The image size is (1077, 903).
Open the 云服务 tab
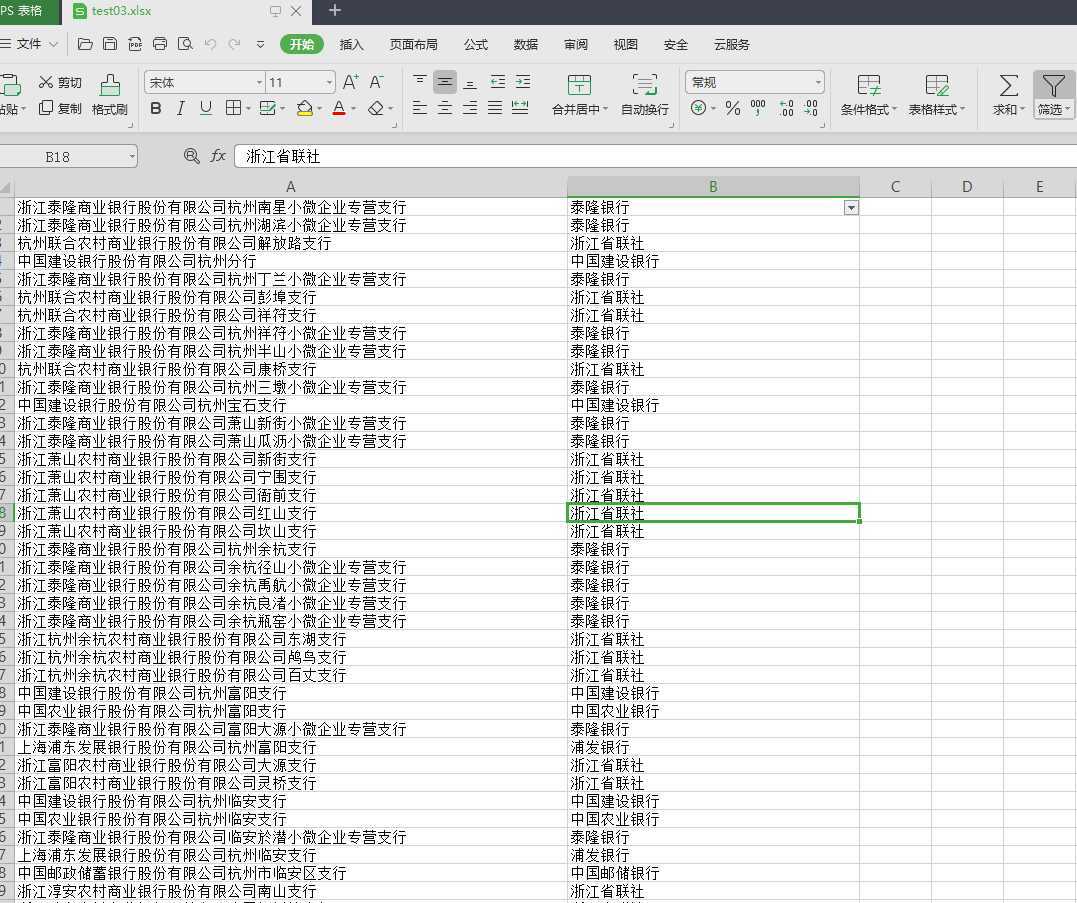pos(732,45)
